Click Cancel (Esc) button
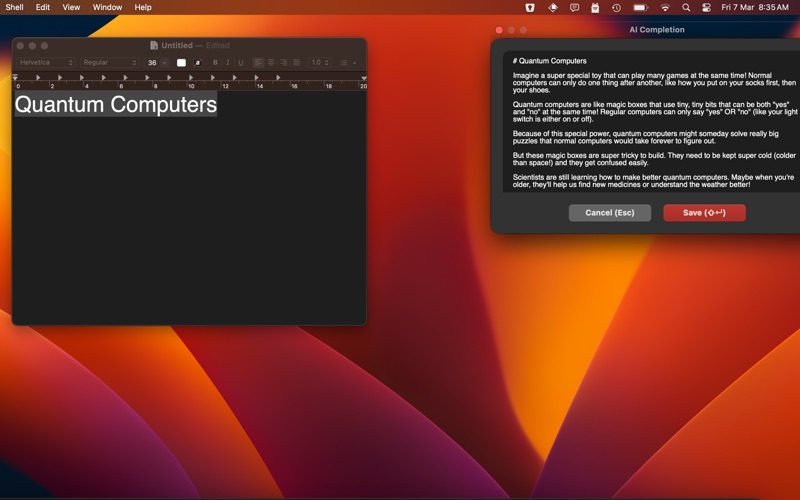The image size is (800, 500). click(x=610, y=213)
